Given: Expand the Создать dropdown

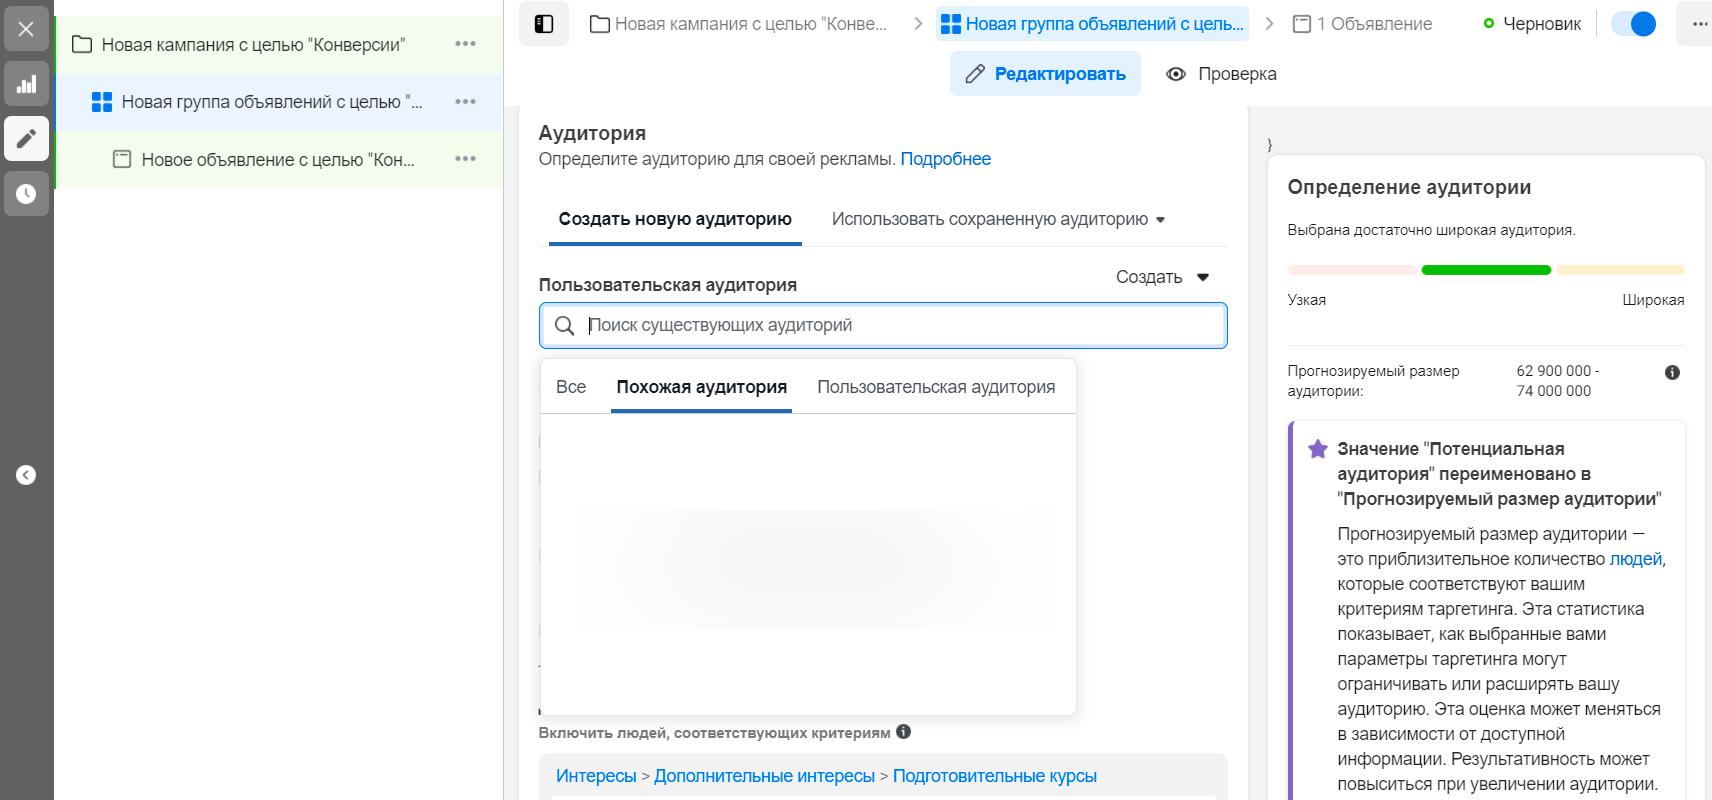Looking at the screenshot, I should [x=1162, y=277].
